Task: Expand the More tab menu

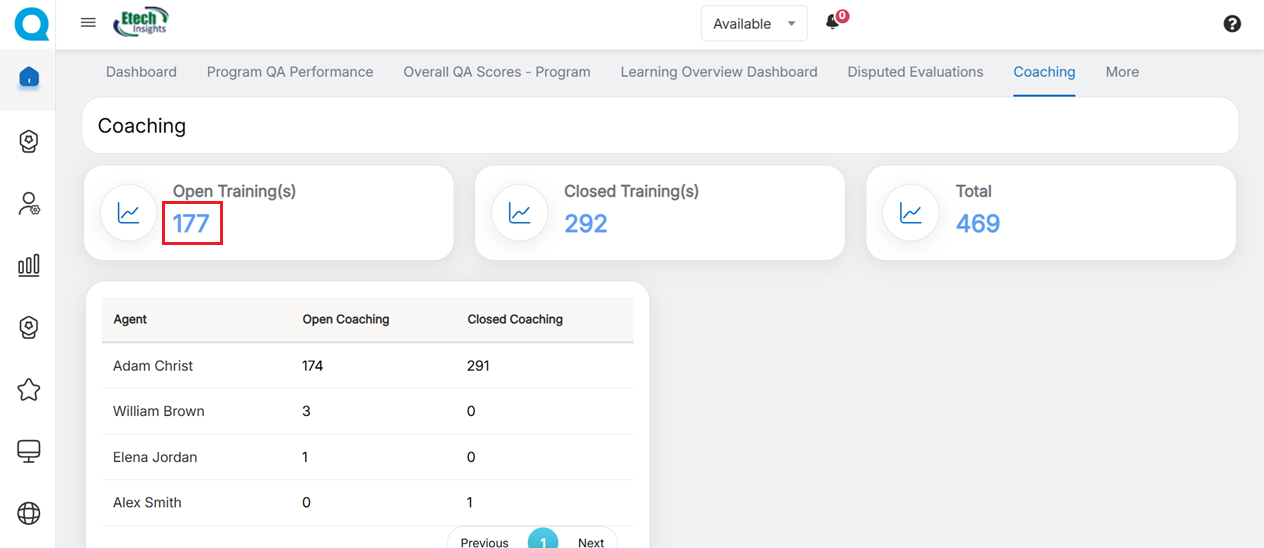Action: (x=1122, y=72)
